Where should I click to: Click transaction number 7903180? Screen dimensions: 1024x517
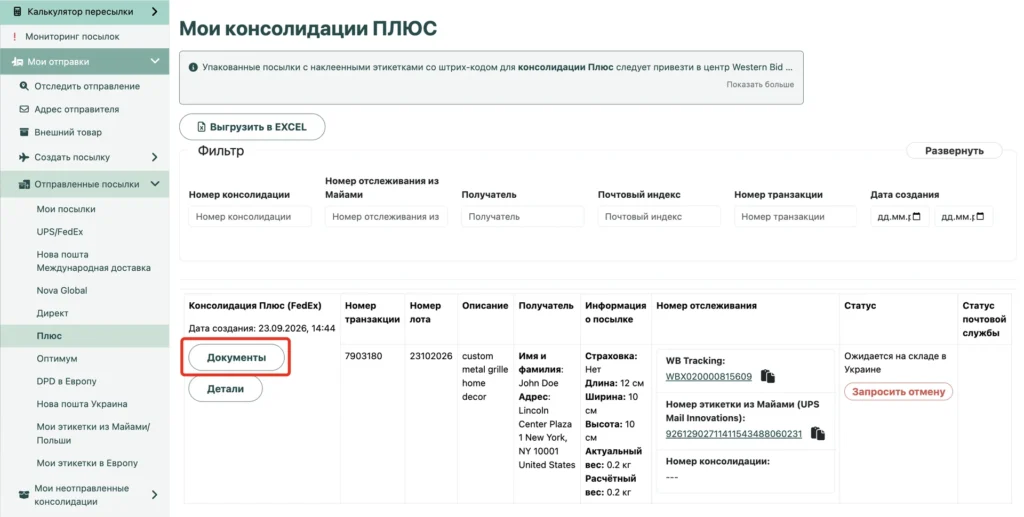364,356
